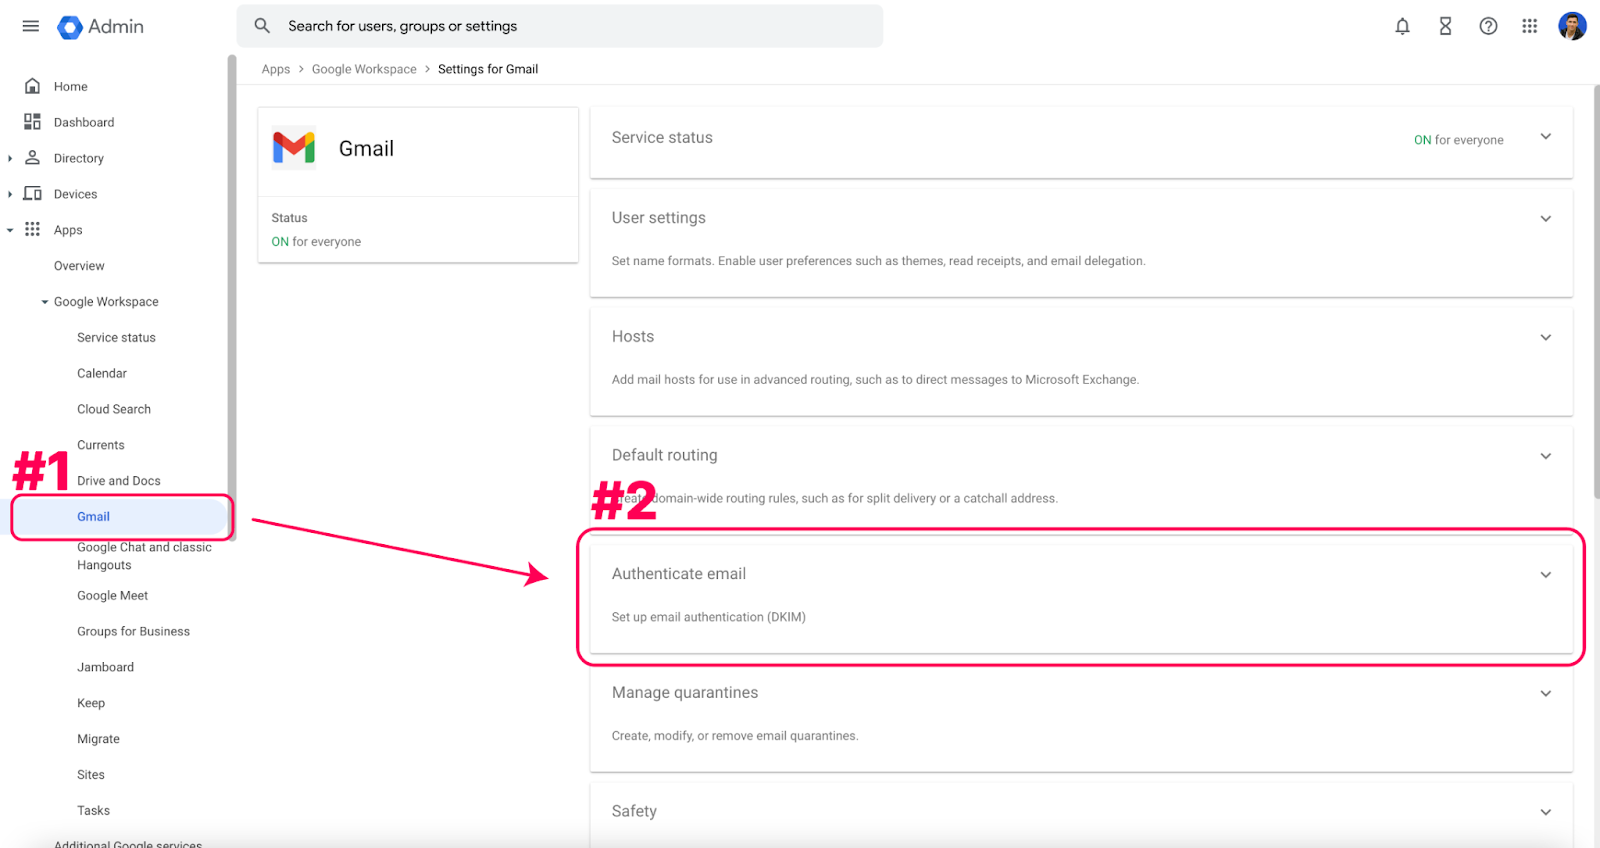Viewport: 1600px width, 848px height.
Task: Collapse the Google Workspace sidebar section
Action: (44, 301)
